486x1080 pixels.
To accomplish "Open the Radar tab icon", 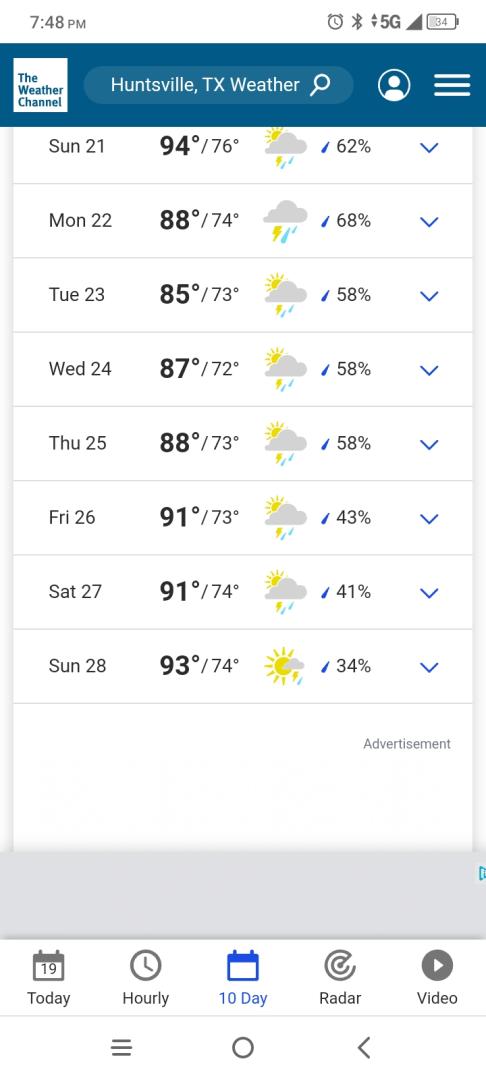I will click(x=340, y=966).
